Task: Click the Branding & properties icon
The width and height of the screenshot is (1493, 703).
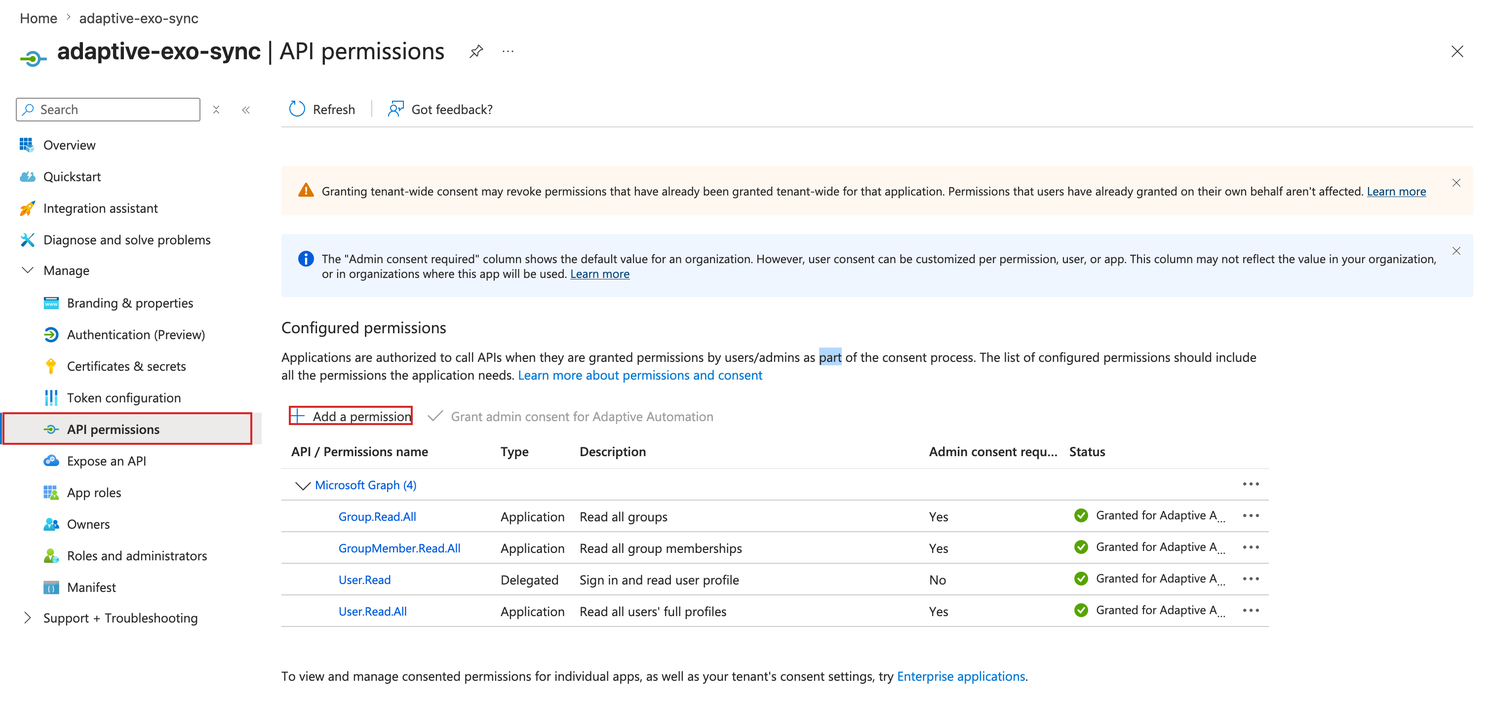Action: click(x=51, y=303)
